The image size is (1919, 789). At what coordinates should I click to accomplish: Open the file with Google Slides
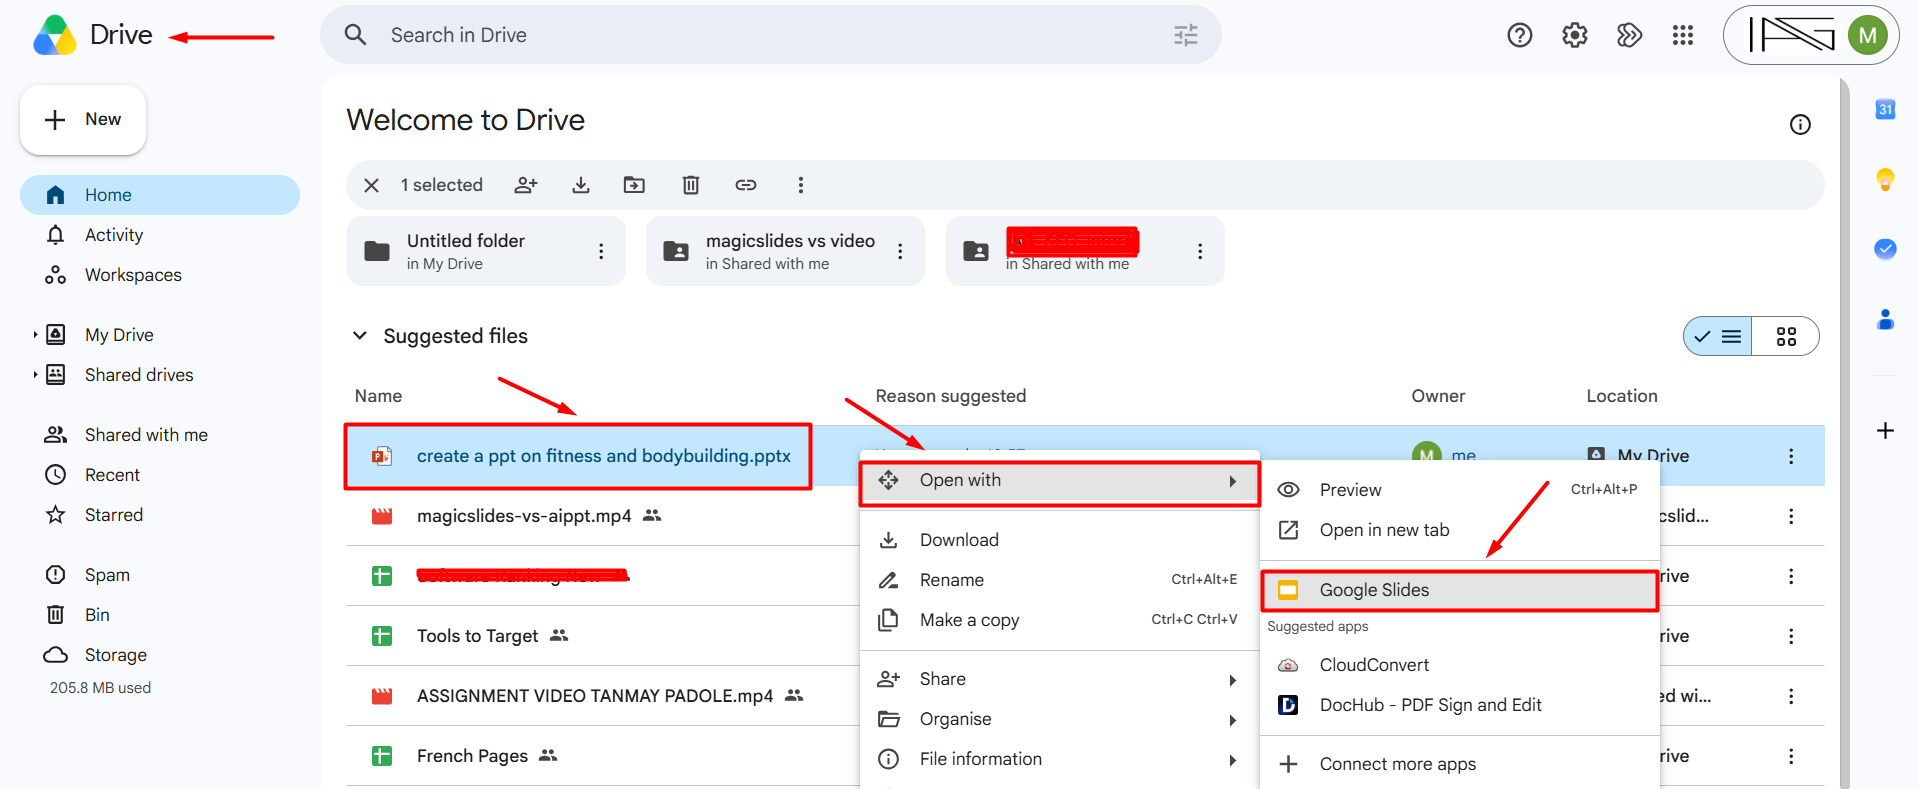(x=1460, y=590)
